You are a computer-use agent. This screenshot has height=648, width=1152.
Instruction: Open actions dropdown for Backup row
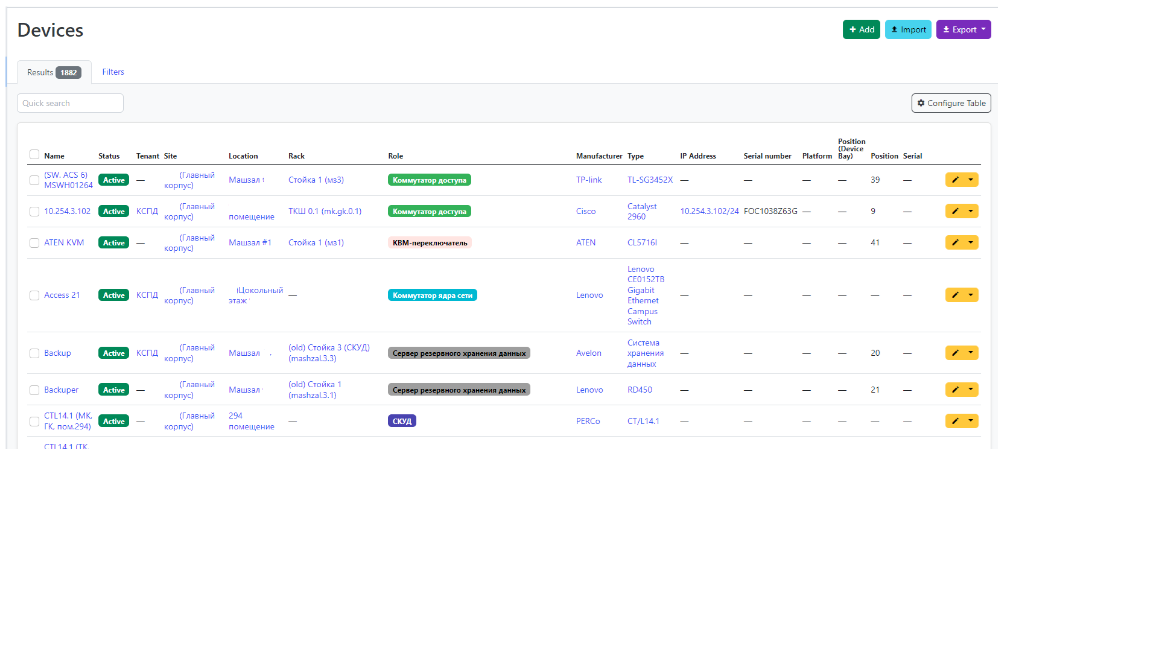click(971, 353)
